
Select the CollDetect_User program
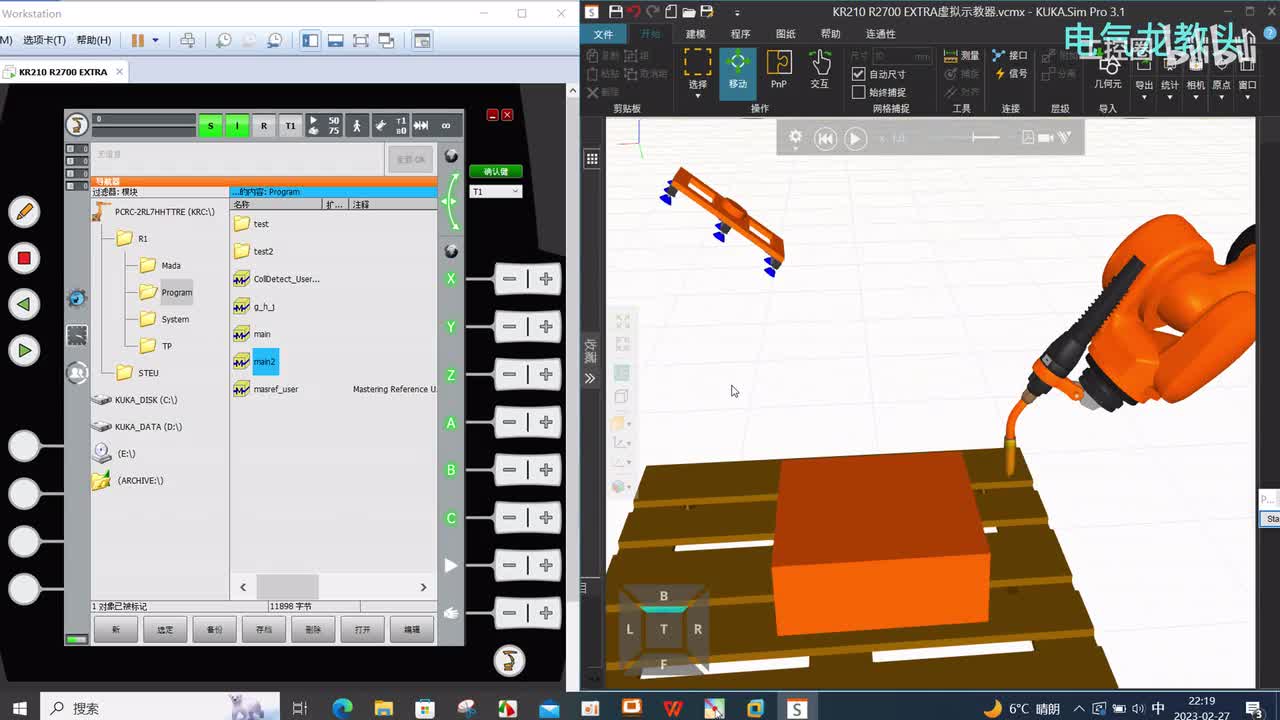pos(277,279)
